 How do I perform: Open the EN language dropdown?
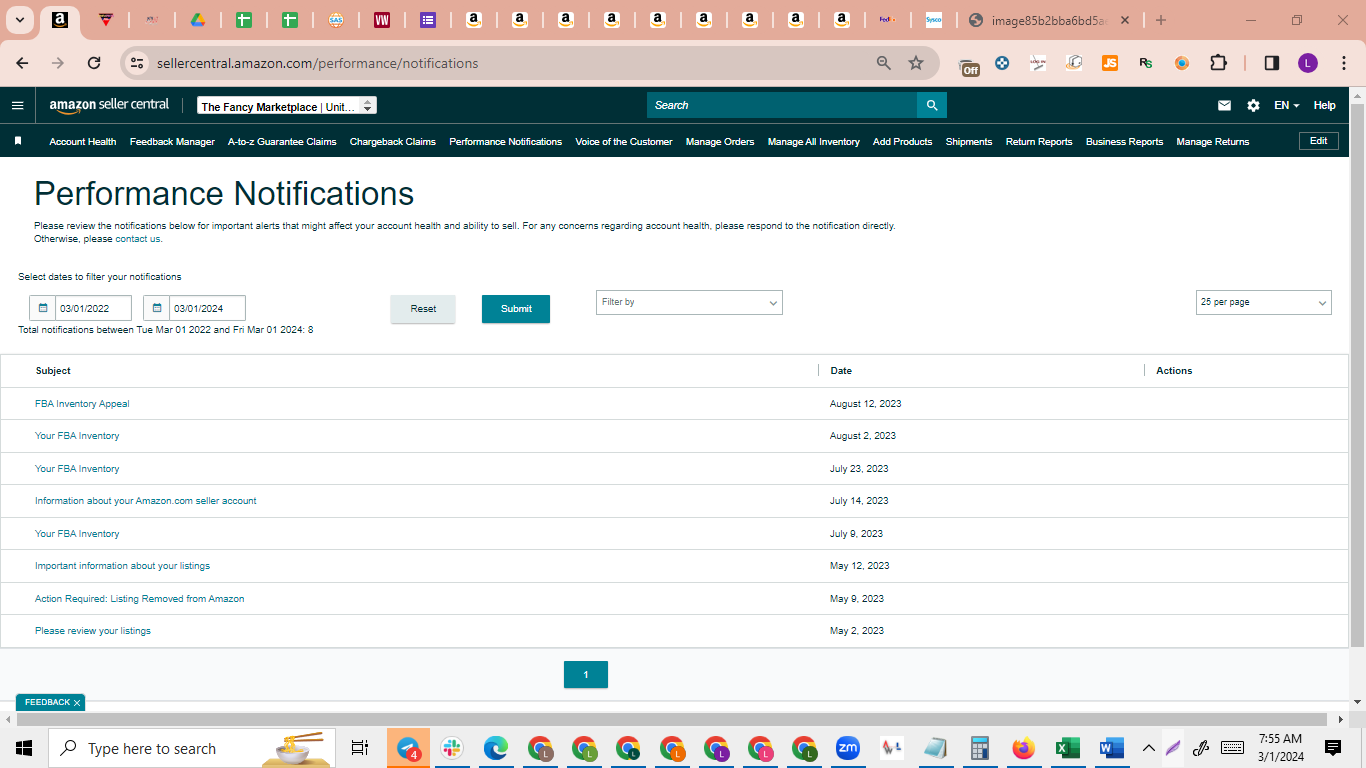(x=1286, y=105)
